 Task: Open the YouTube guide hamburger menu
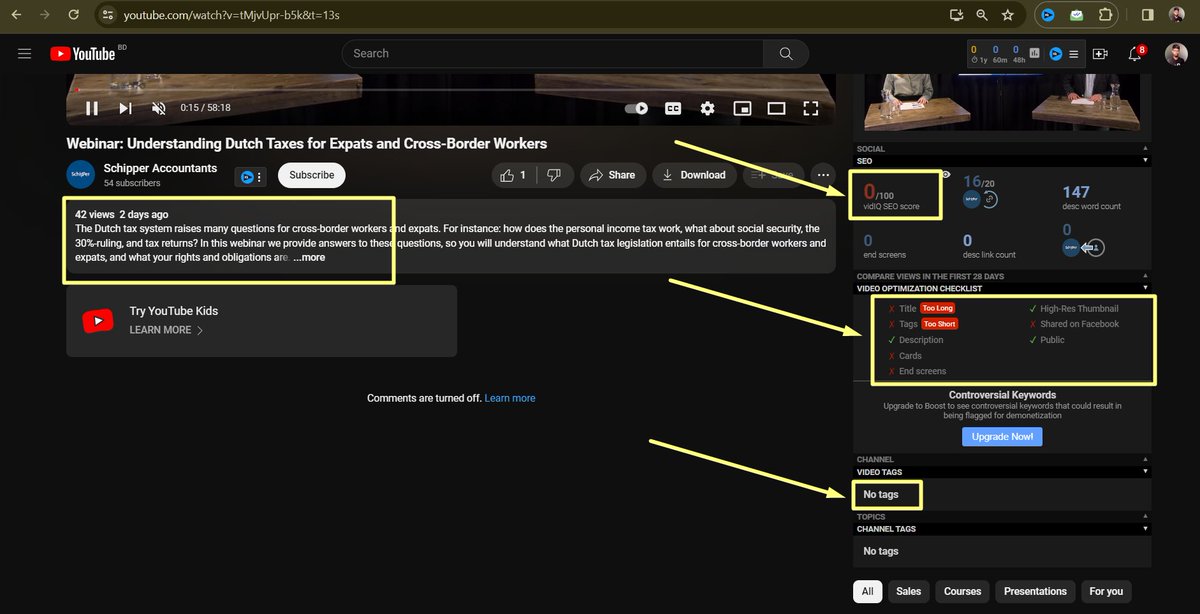[x=24, y=53]
